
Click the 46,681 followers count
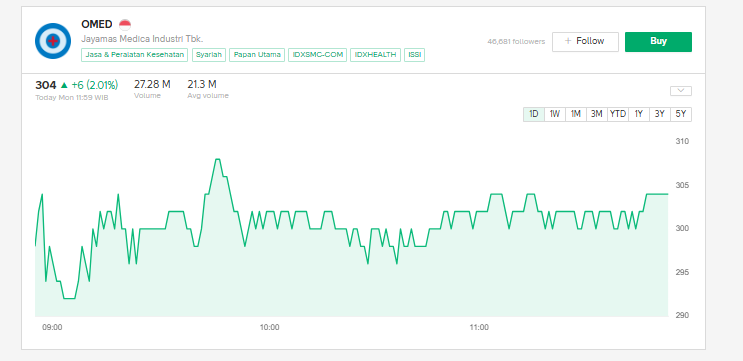pos(516,42)
